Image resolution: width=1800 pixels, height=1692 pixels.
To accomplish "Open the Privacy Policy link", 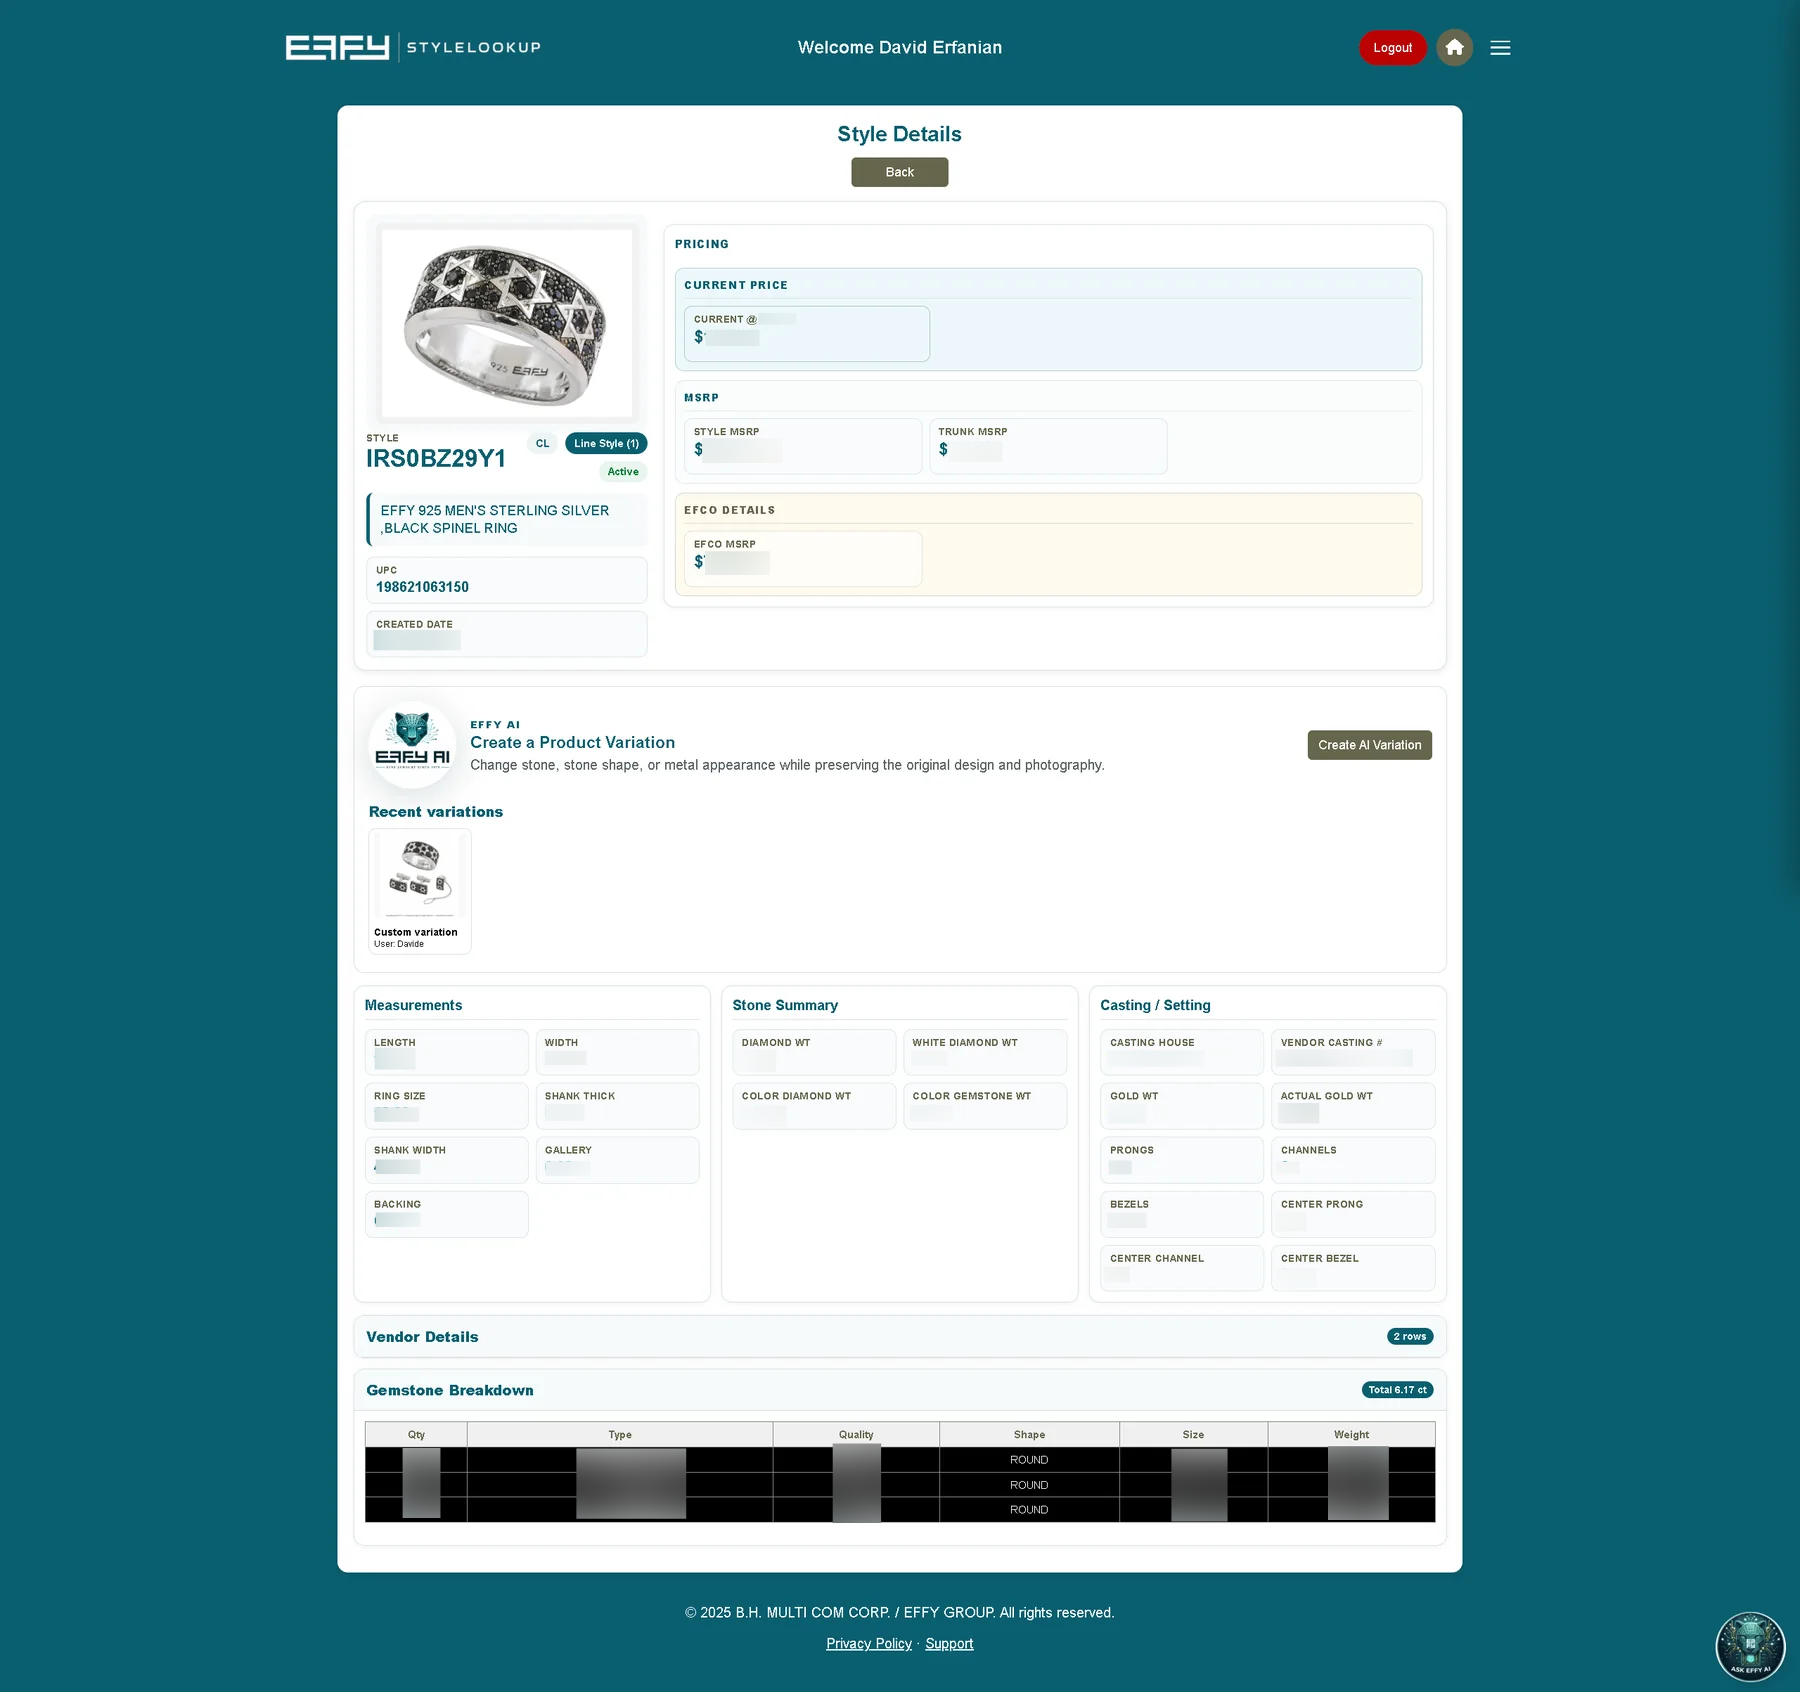I will pos(869,1643).
